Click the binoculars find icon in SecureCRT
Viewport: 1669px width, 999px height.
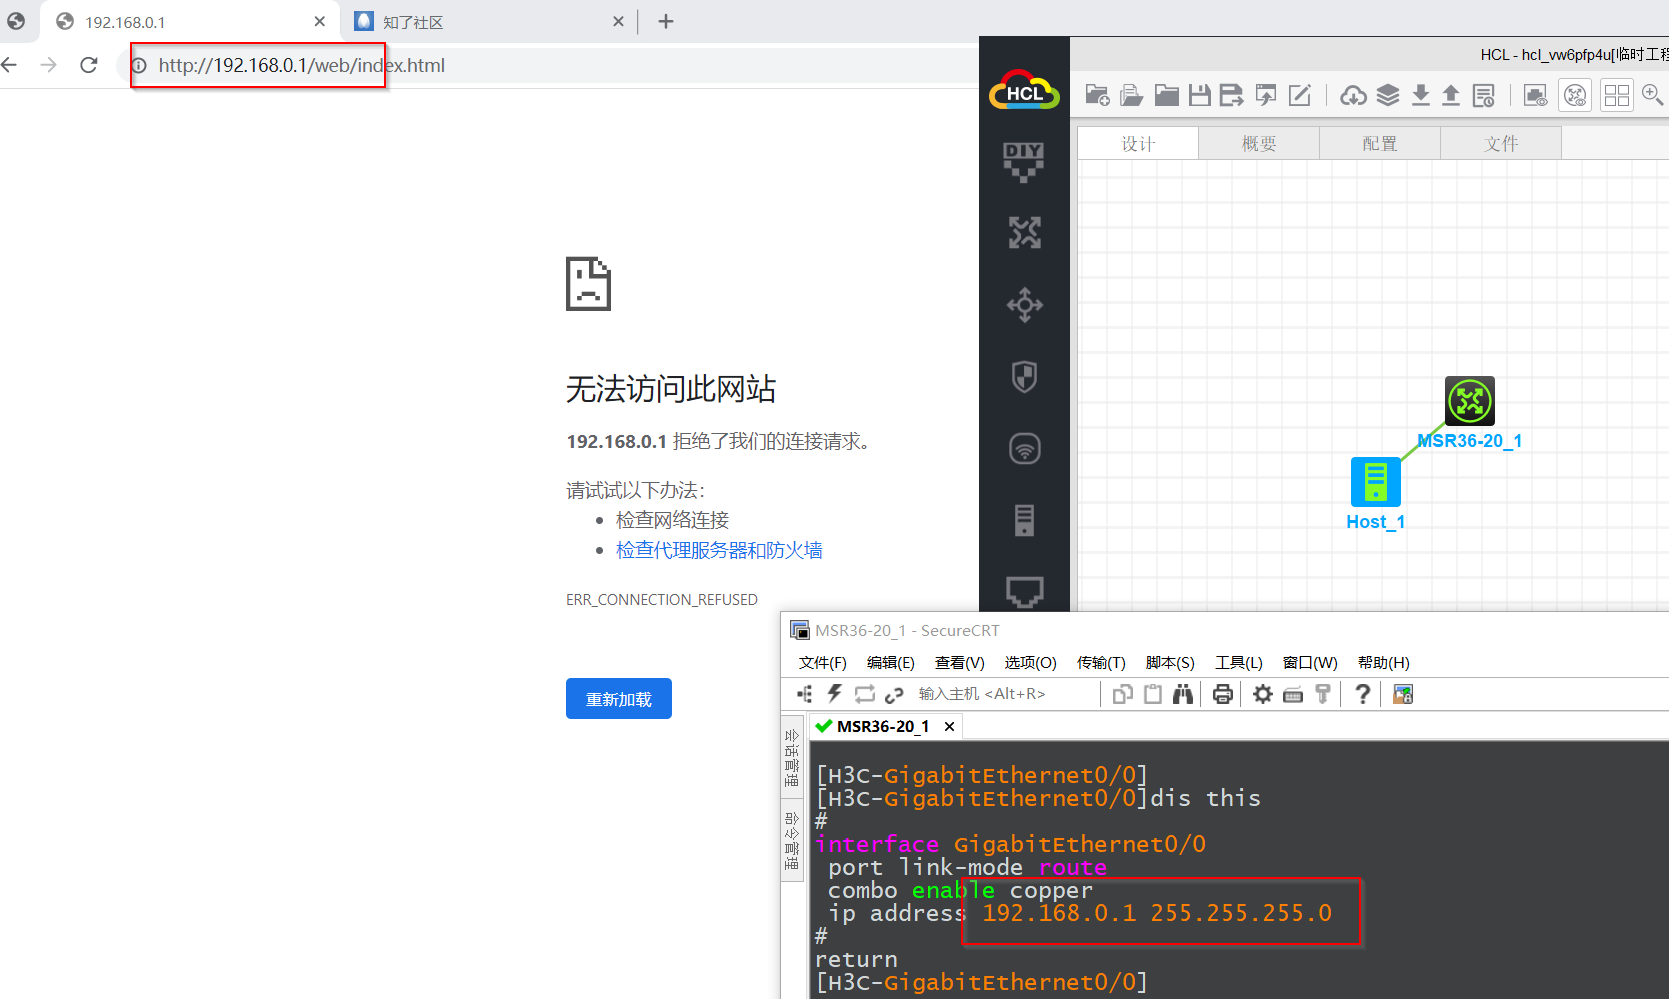[1183, 694]
